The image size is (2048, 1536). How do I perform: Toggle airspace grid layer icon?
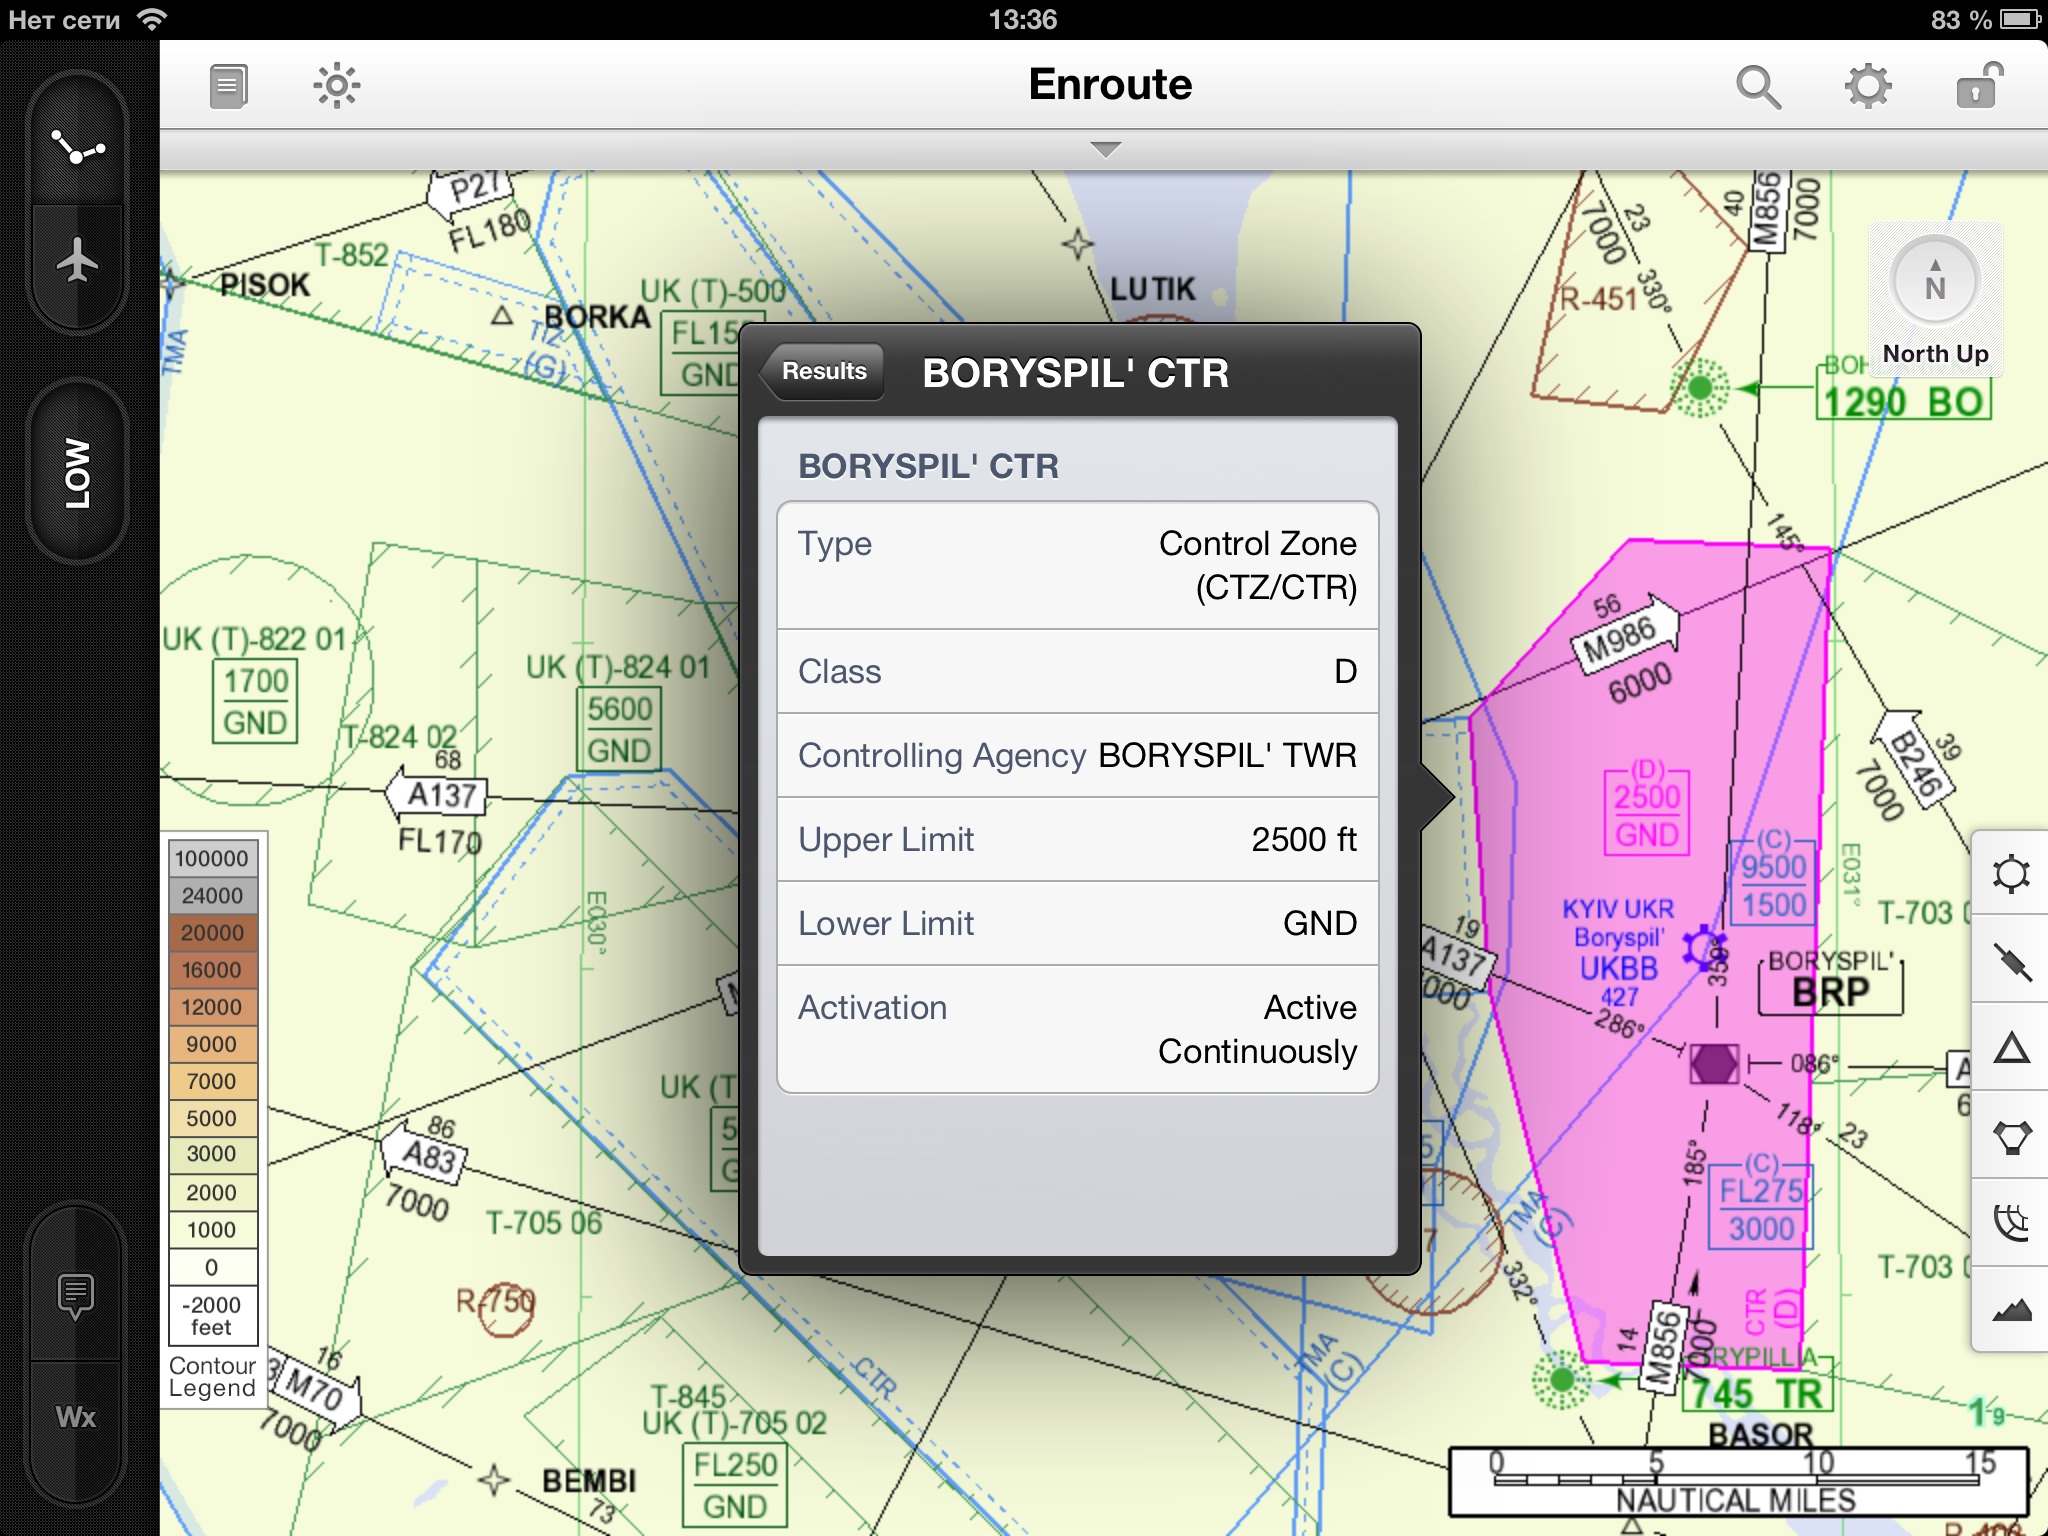(x=2010, y=1223)
